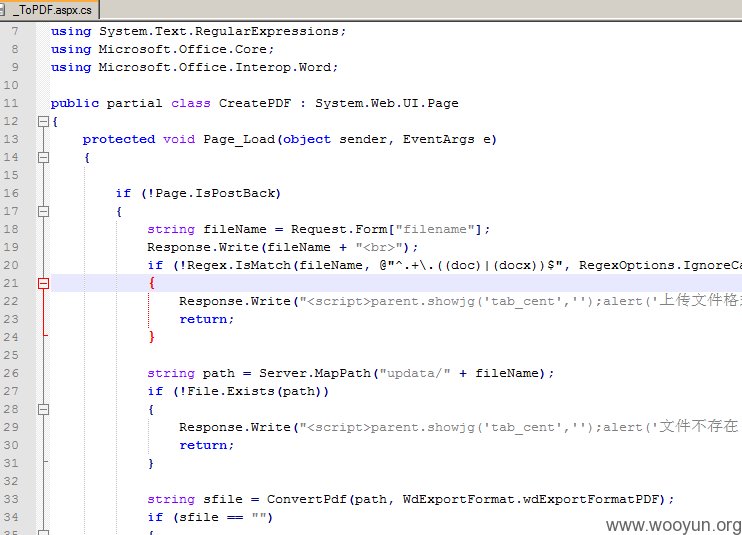Click Response.Write on line 29

tap(235, 427)
